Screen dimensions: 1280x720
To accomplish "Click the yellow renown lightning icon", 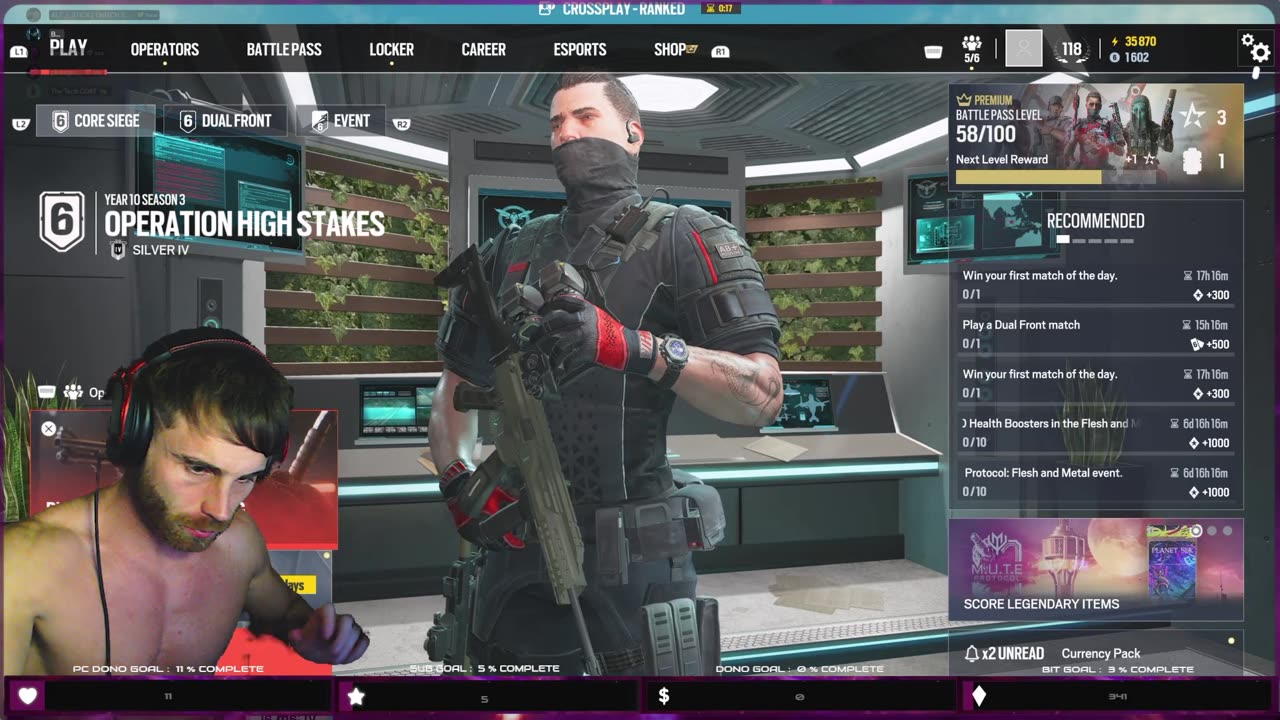I will (1115, 42).
